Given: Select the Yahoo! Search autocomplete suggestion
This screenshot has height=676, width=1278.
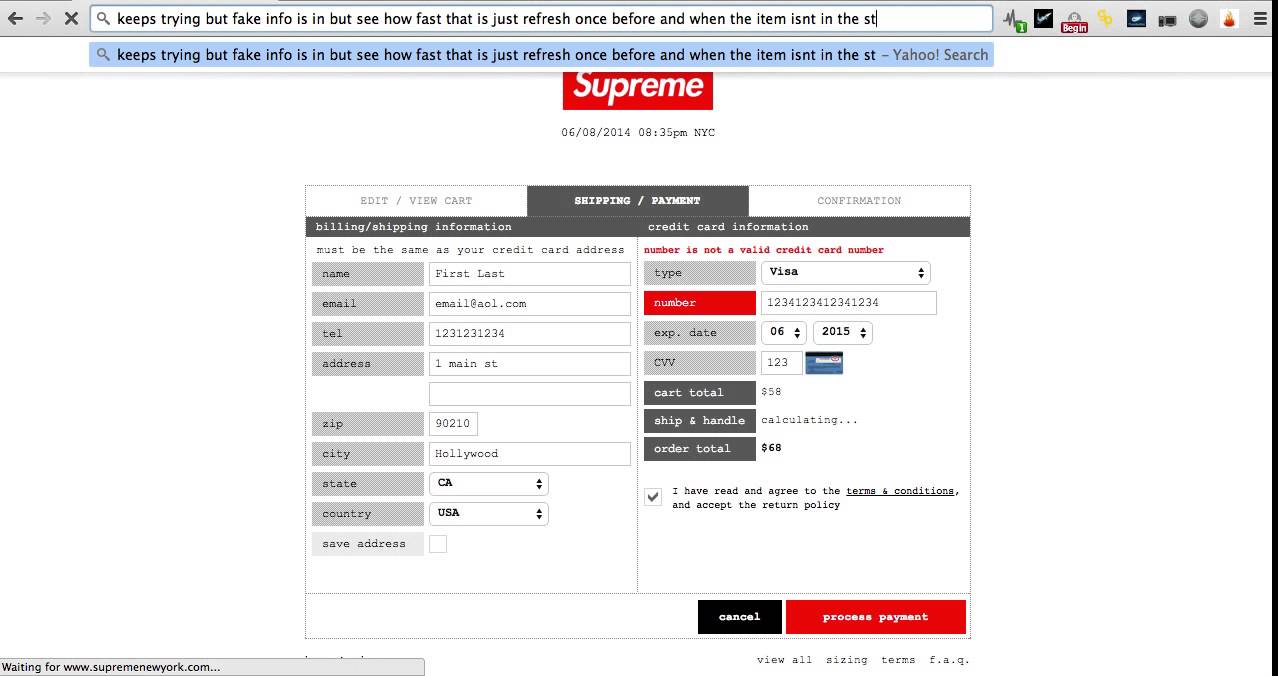Looking at the screenshot, I should click(541, 55).
